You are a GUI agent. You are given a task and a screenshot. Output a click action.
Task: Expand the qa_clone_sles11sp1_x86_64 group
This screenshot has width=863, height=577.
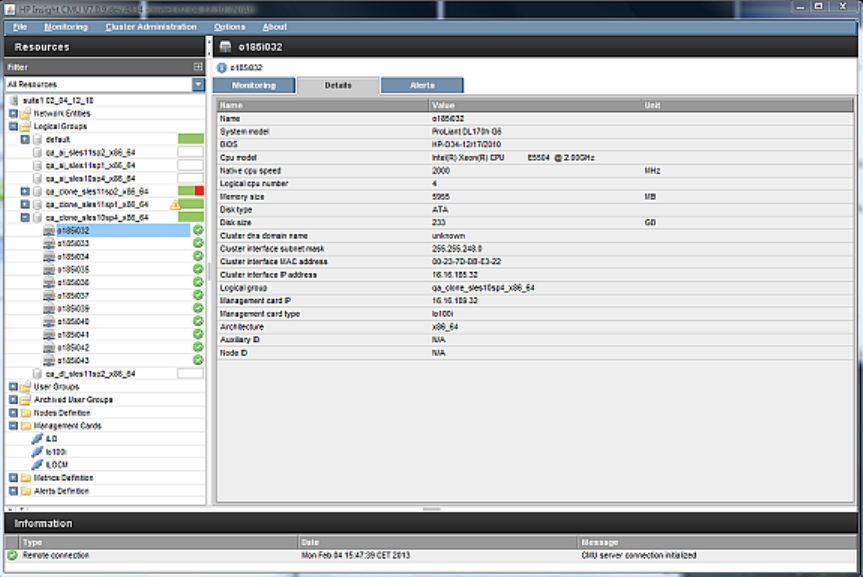click(x=25, y=204)
